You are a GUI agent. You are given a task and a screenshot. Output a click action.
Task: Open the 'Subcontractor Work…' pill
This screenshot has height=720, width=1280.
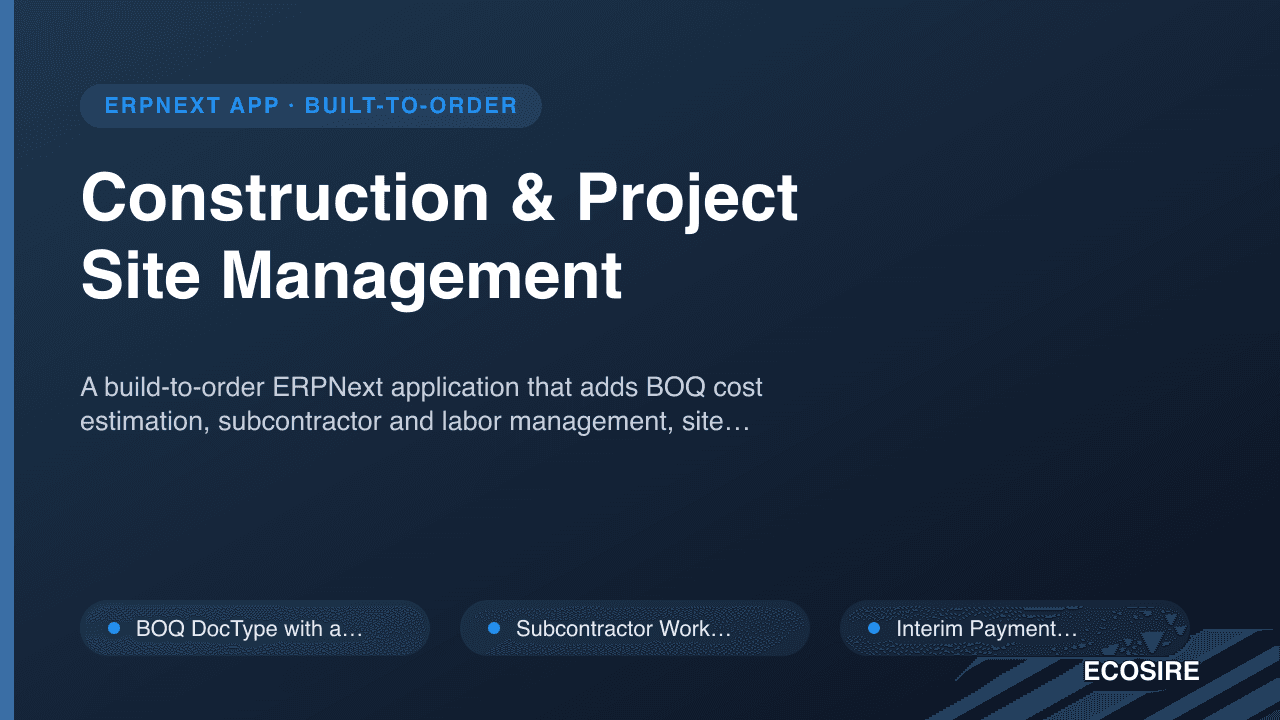[x=635, y=628]
